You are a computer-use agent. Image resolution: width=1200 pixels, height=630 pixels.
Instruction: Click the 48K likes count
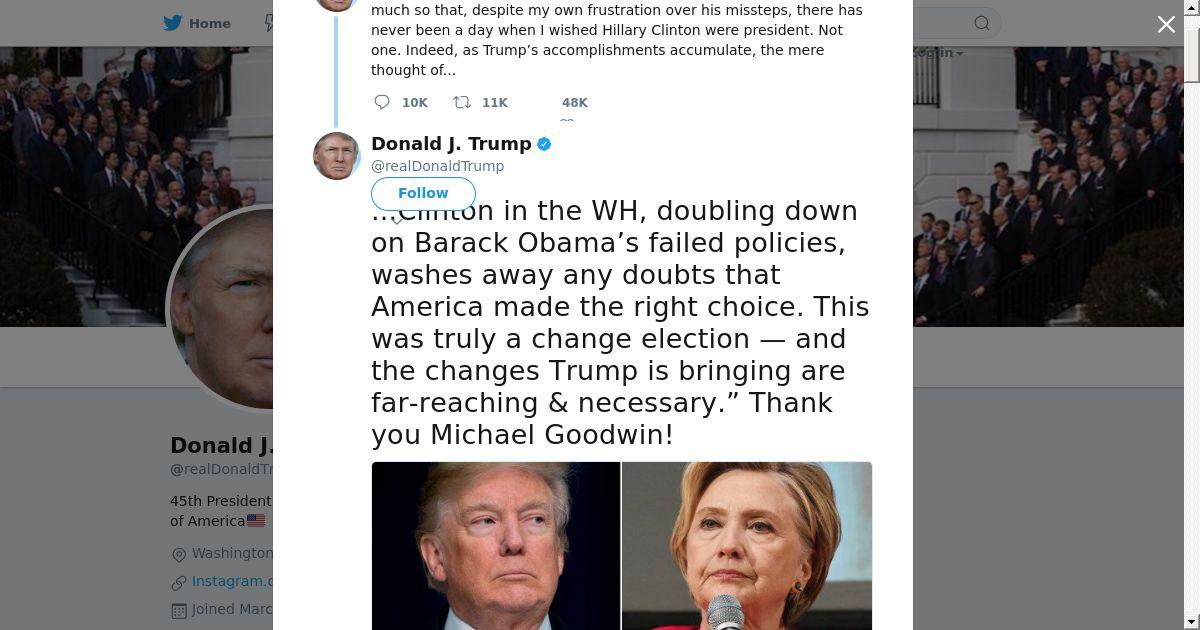(x=575, y=102)
